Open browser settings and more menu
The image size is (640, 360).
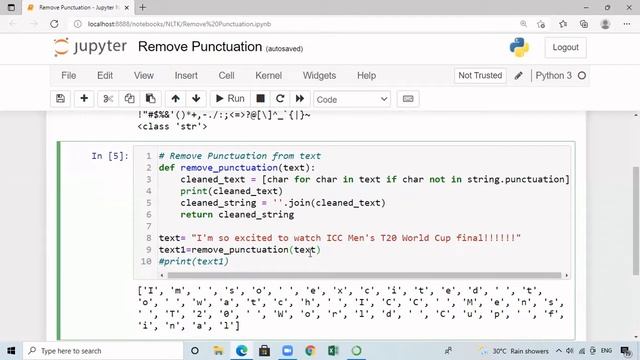[627, 24]
